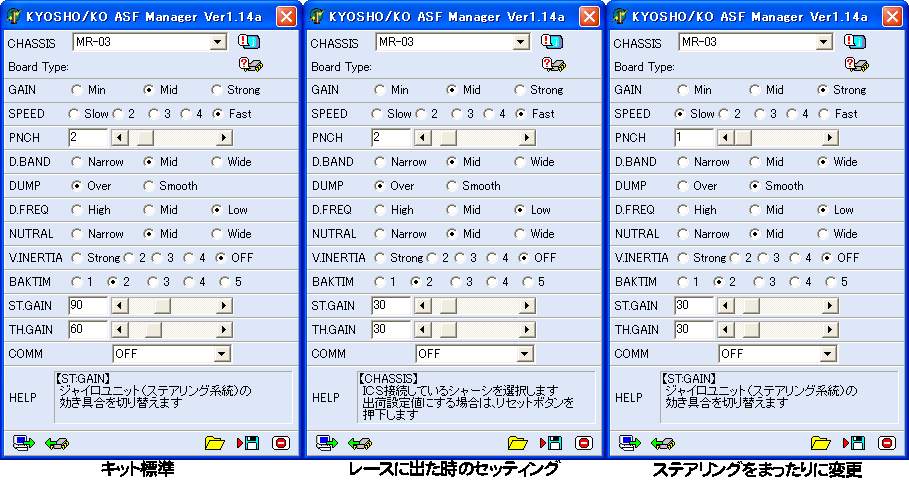This screenshot has height=480, width=909.
Task: Select V.INERTIA Strong in the right window
Action: (683, 258)
